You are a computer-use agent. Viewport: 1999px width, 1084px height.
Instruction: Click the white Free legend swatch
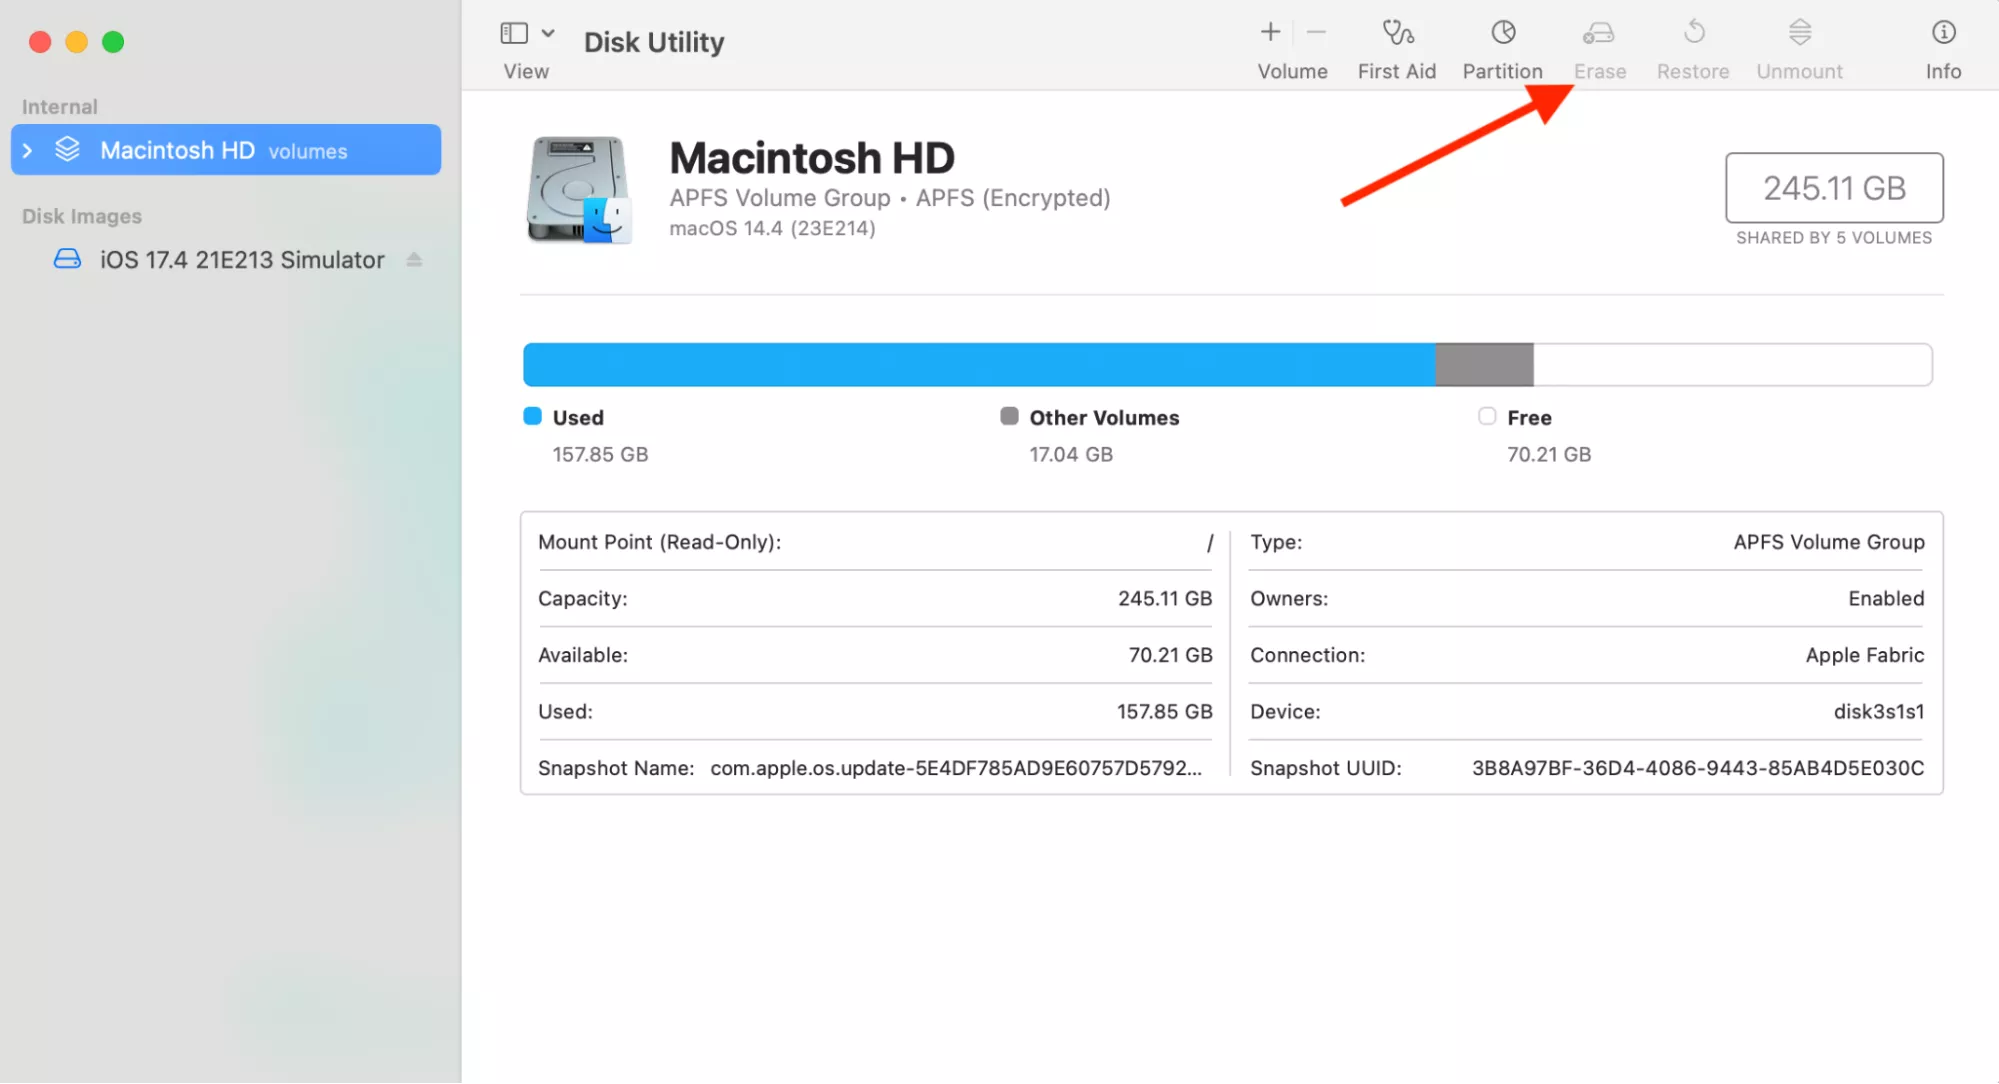(1487, 416)
